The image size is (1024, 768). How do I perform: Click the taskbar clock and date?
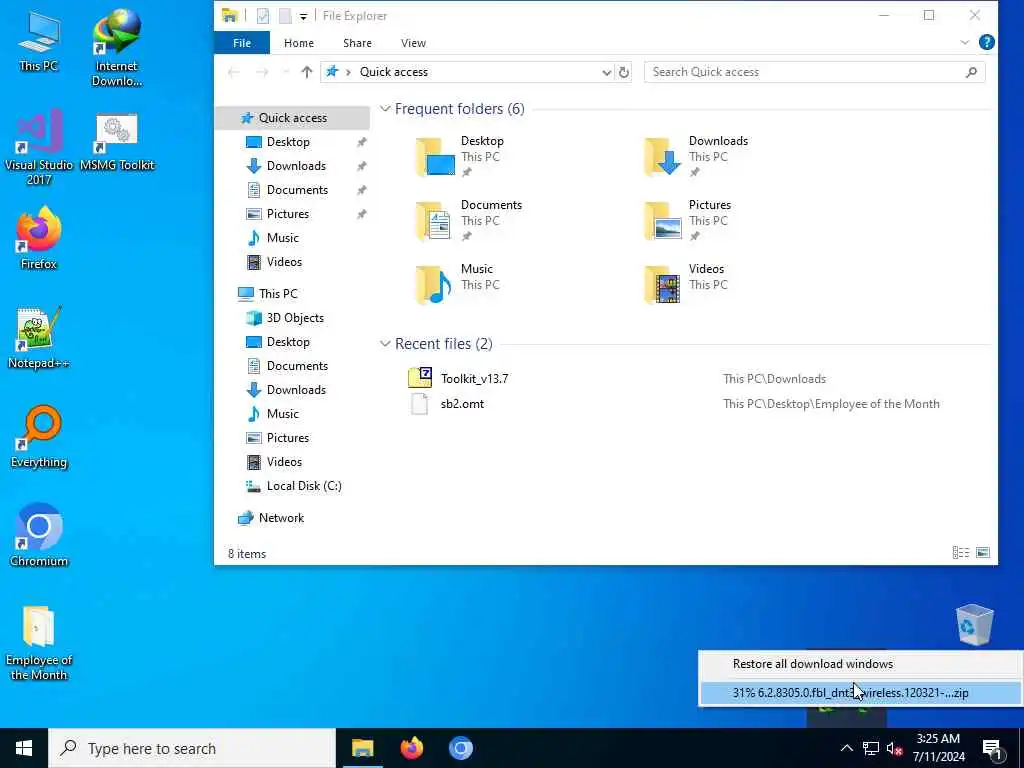pos(938,748)
